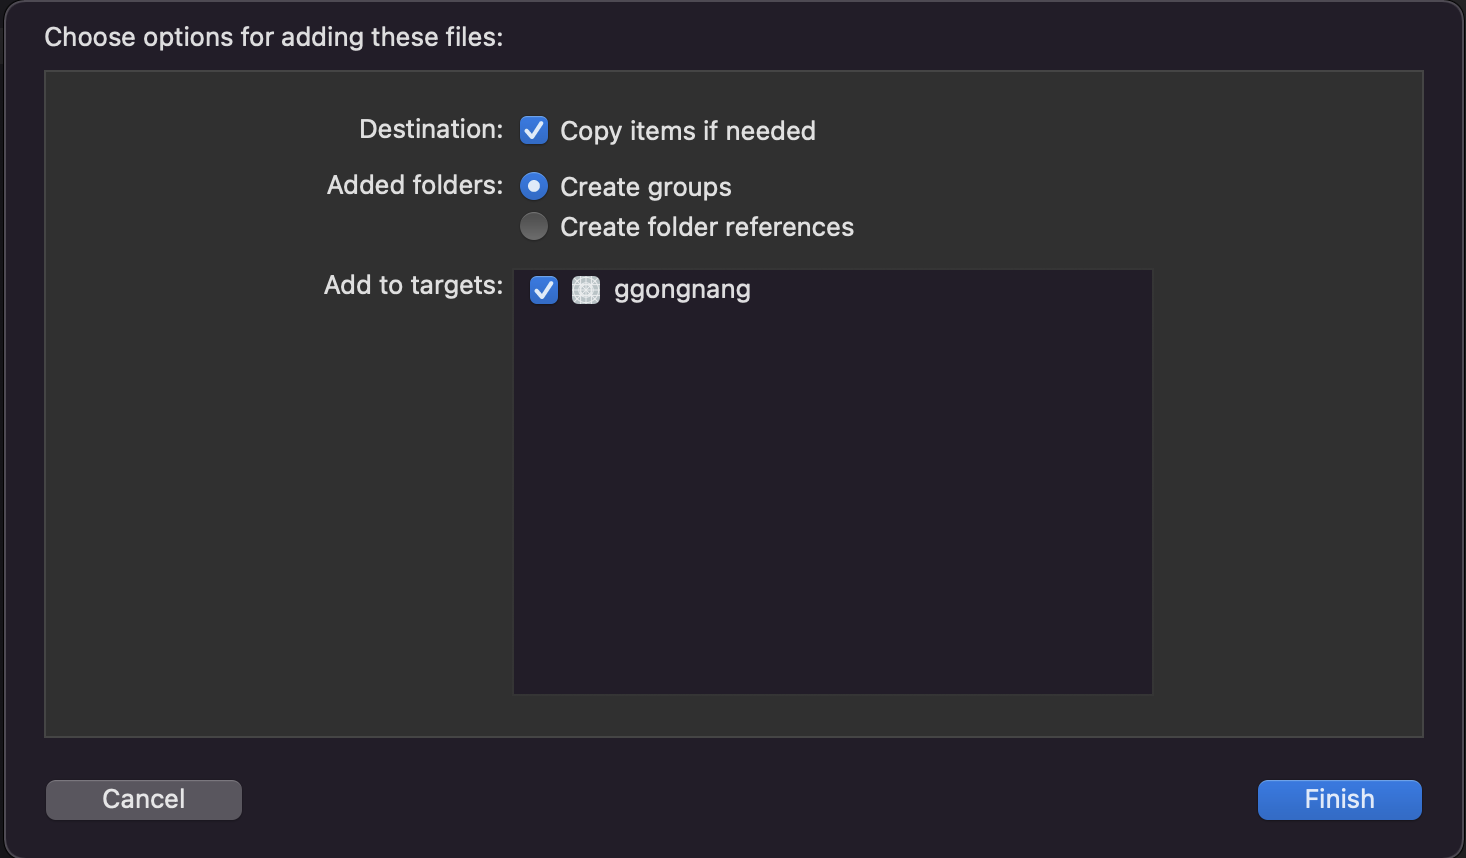Untick the ggongnang target checkbox
Image resolution: width=1466 pixels, height=858 pixels.
(x=544, y=290)
